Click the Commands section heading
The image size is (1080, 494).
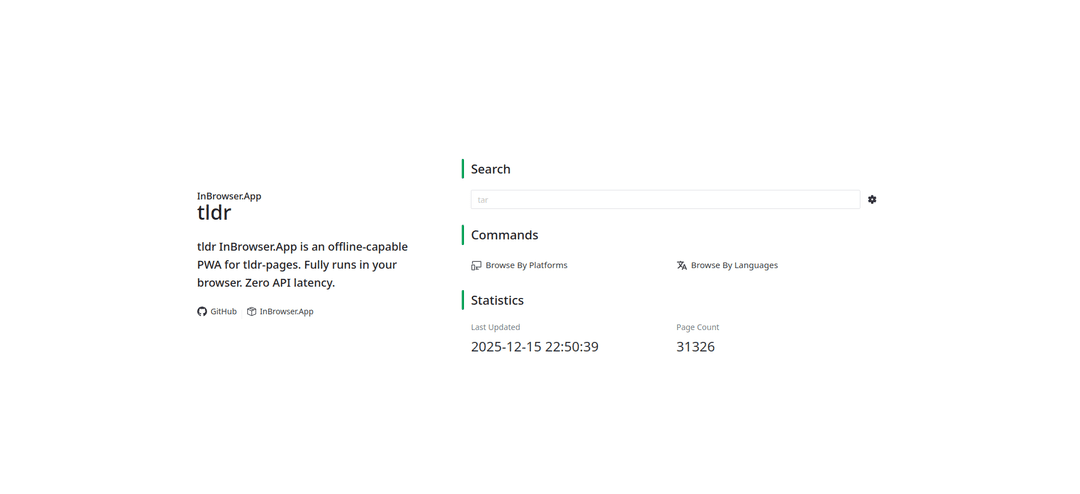click(x=504, y=235)
